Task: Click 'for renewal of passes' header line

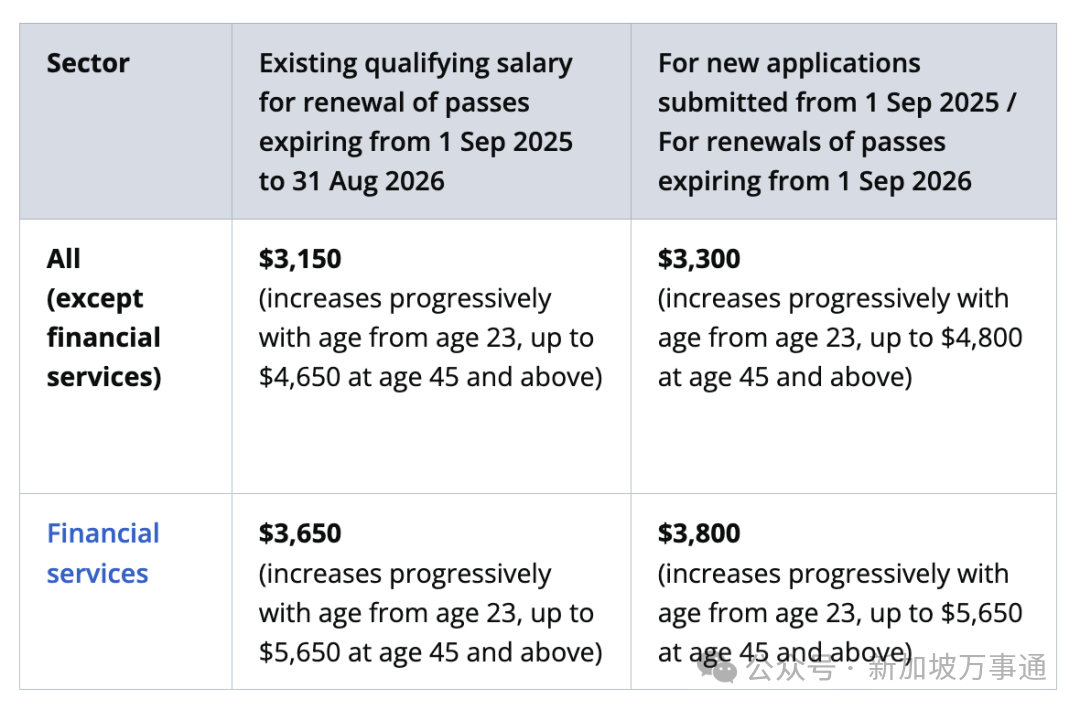Action: [394, 103]
